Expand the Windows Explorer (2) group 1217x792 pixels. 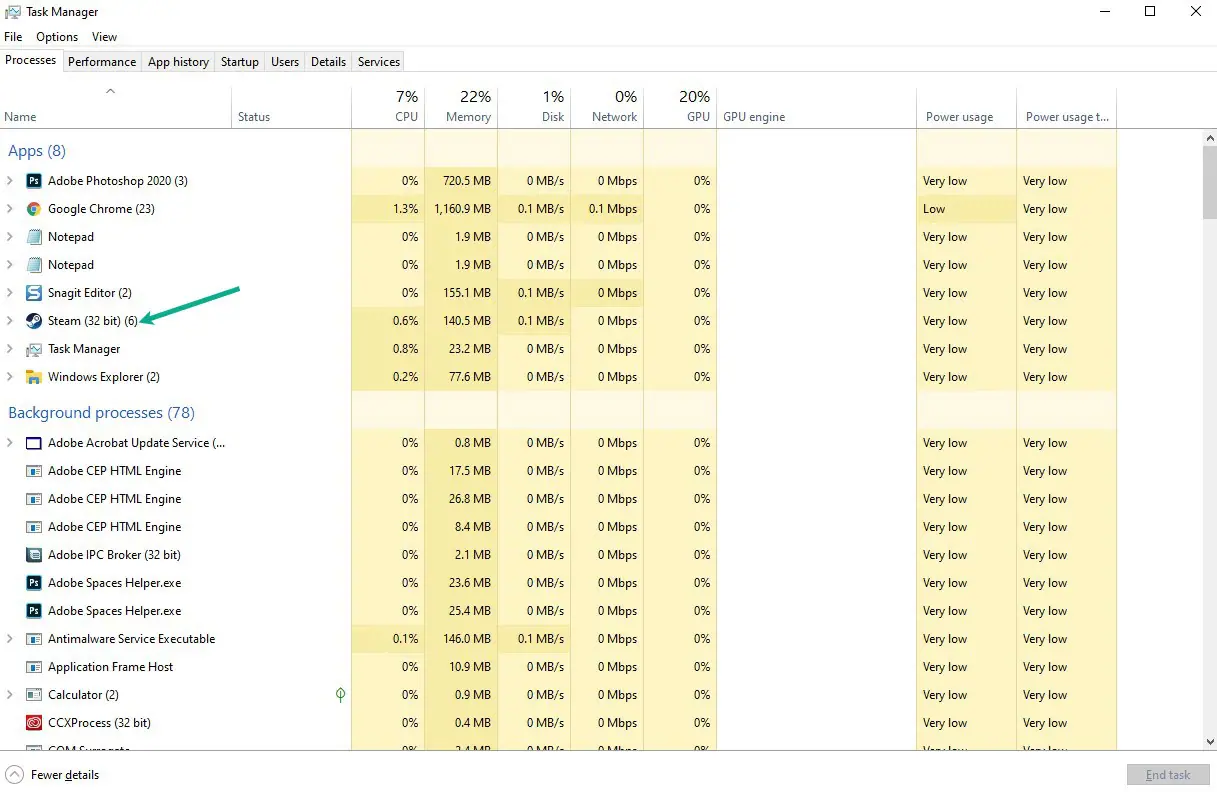point(10,377)
